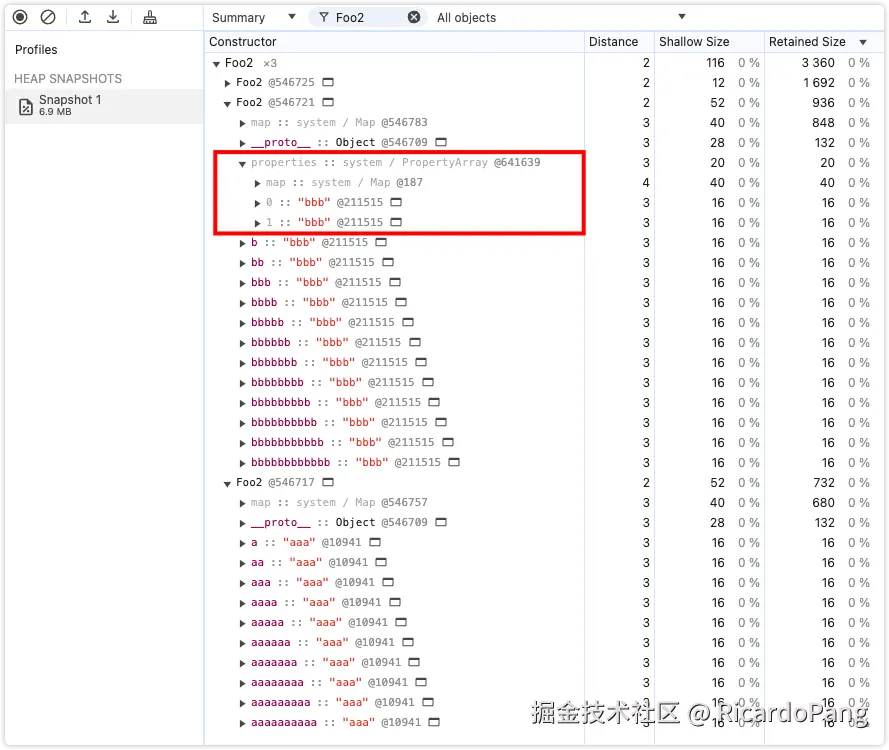Click window icon beside Foo2 @546721

328,102
